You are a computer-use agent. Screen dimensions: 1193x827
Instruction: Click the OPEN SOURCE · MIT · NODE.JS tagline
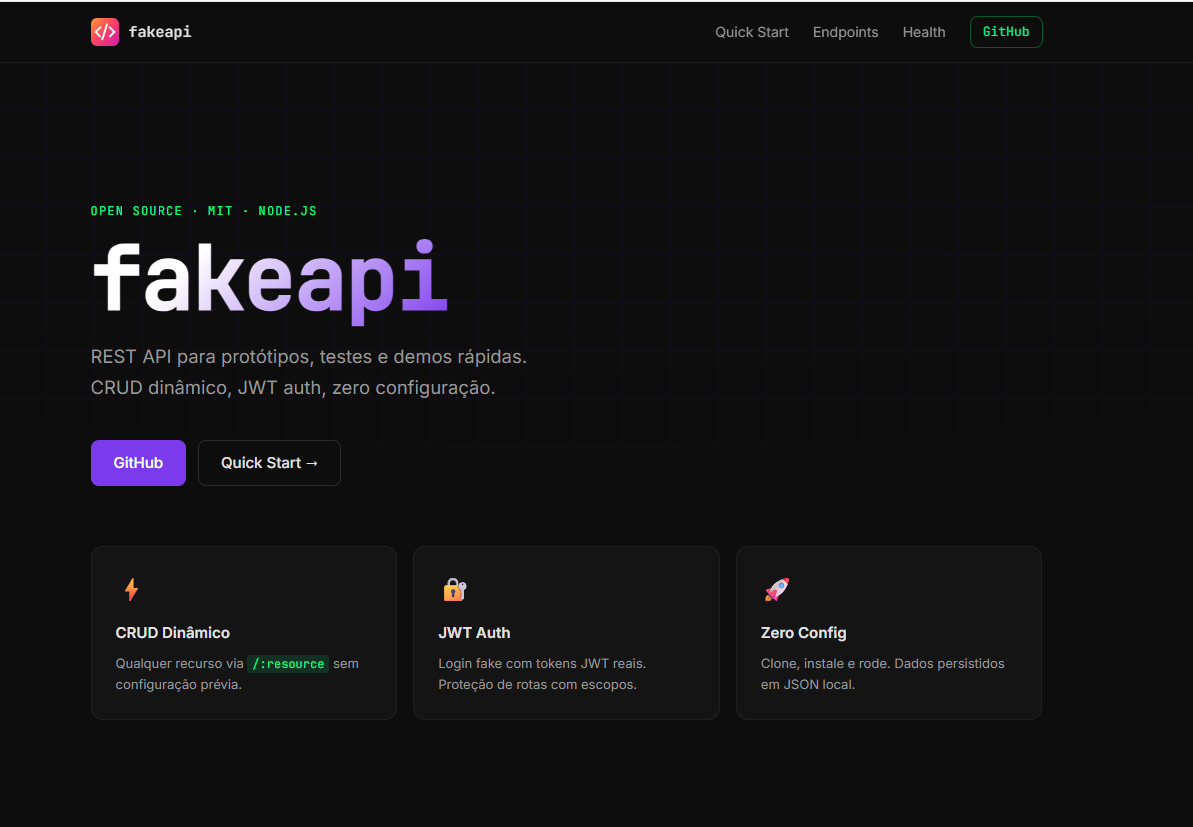click(x=204, y=211)
